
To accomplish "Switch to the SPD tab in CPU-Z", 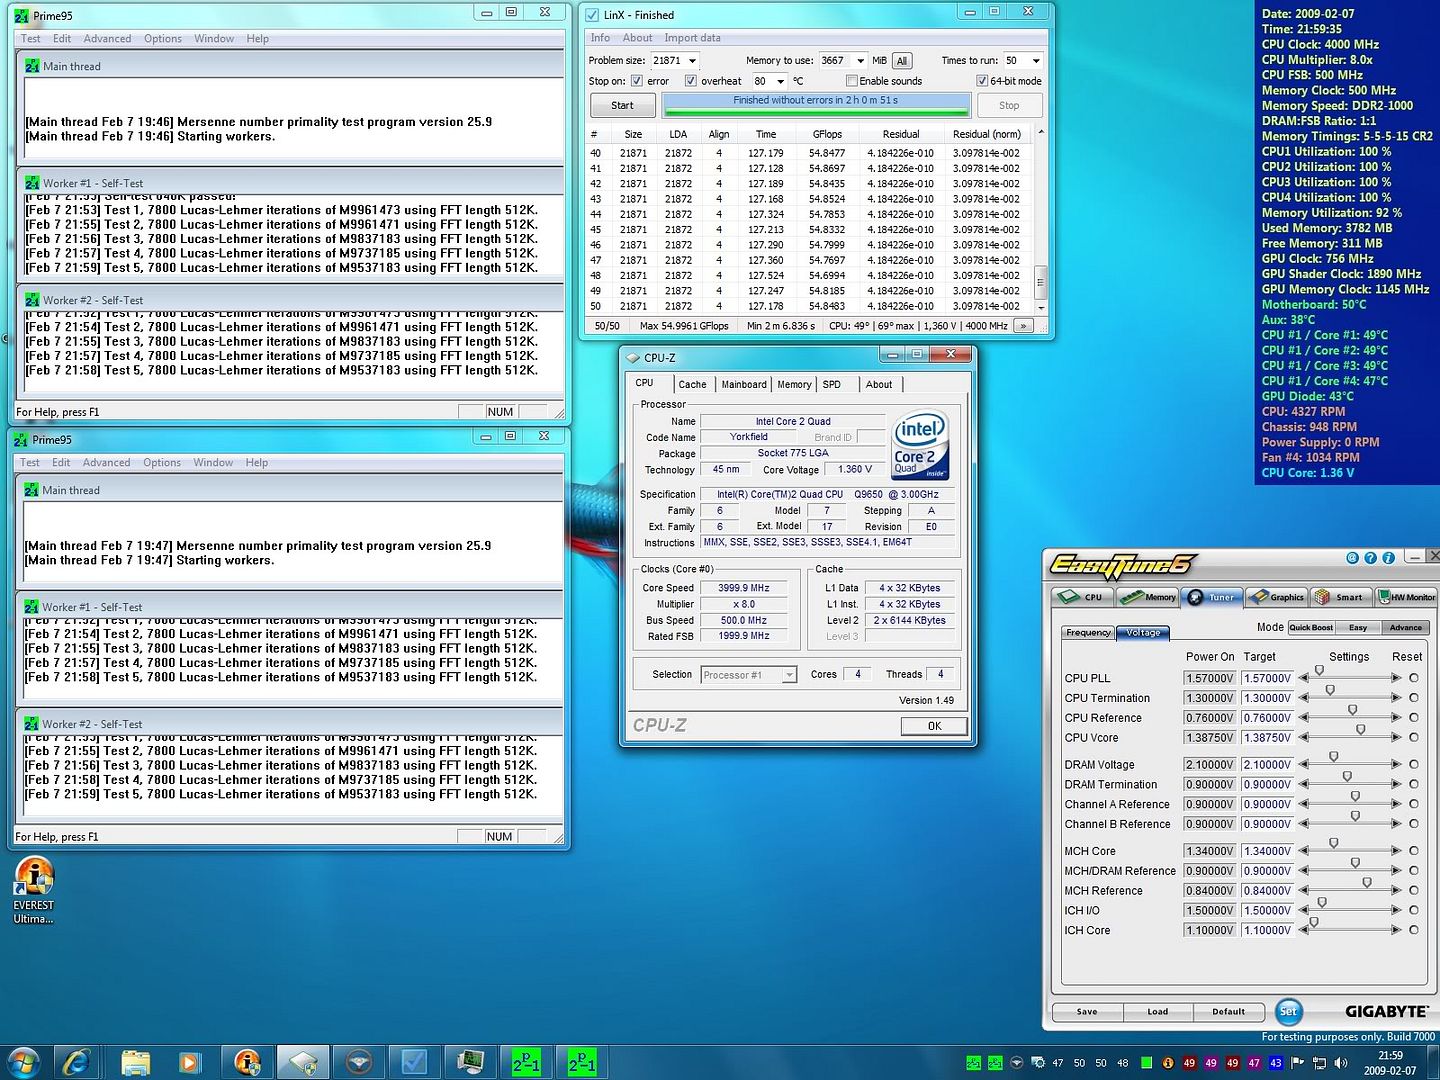I will (832, 385).
